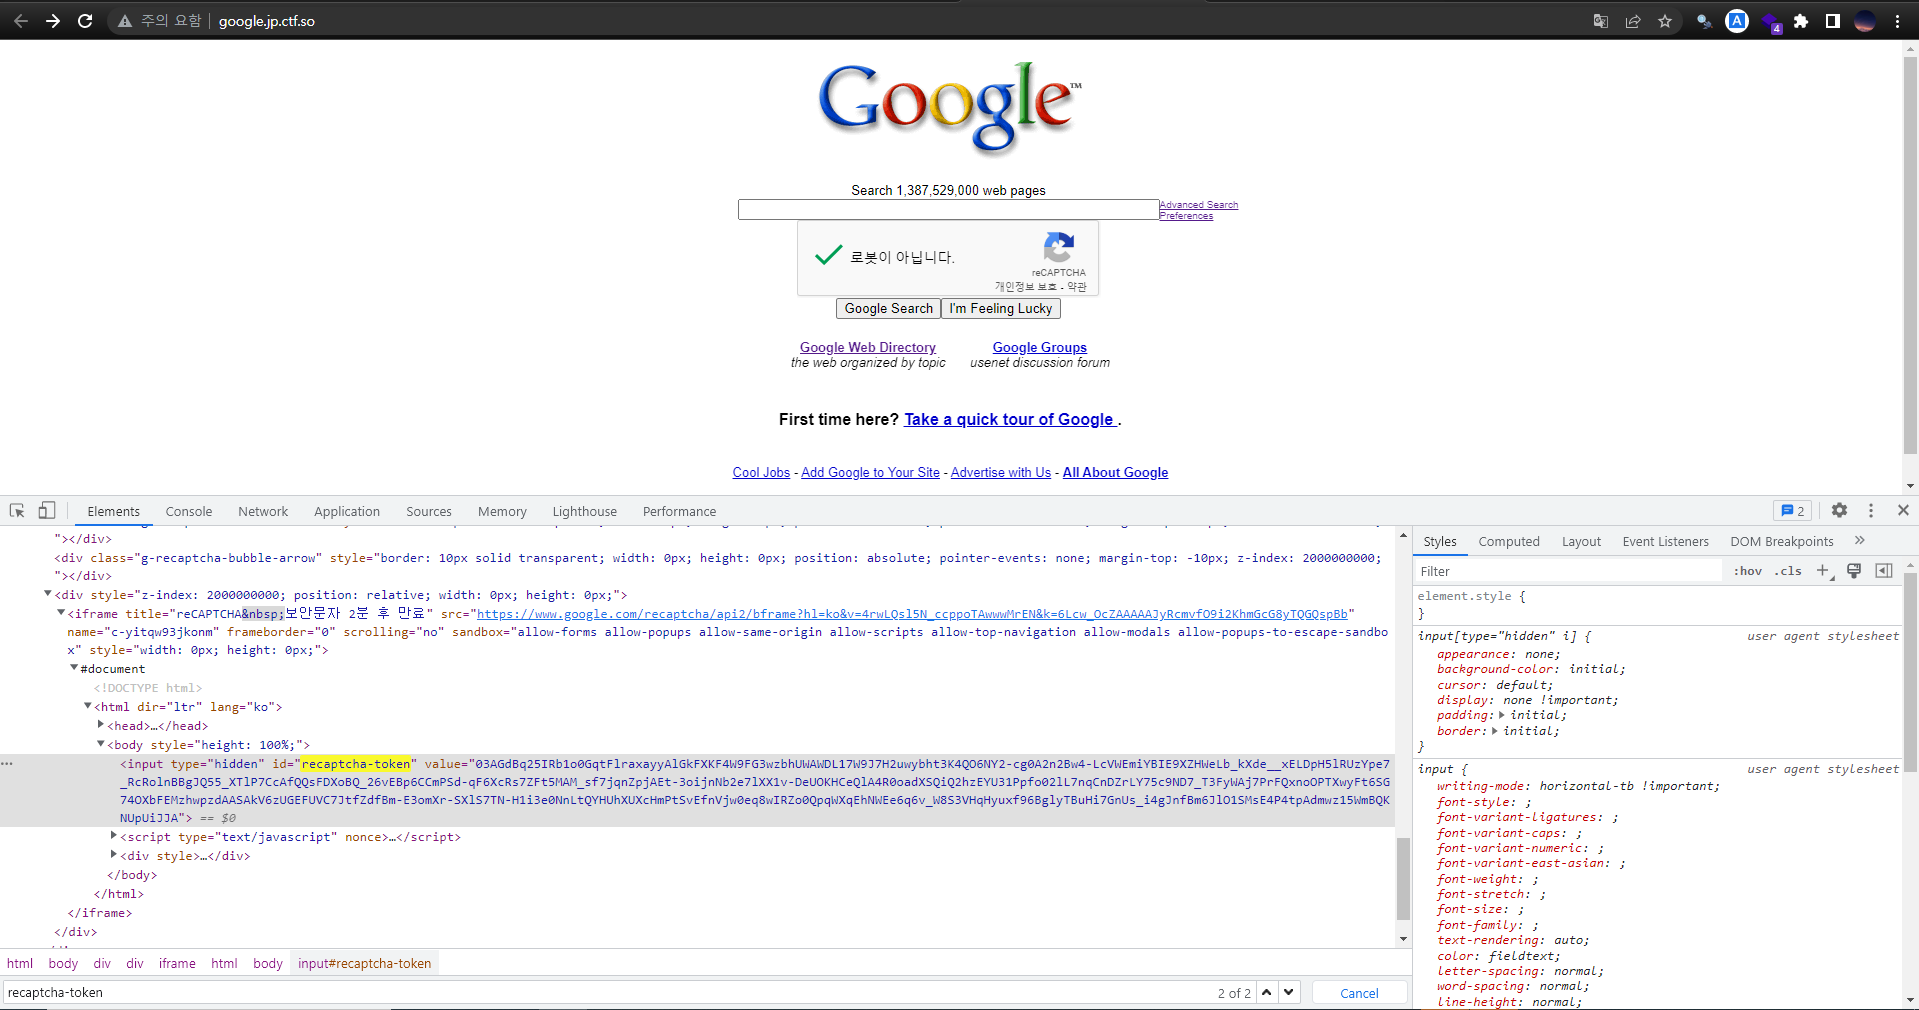Open the Event Listeners tab
The image size is (1919, 1010).
click(x=1666, y=542)
